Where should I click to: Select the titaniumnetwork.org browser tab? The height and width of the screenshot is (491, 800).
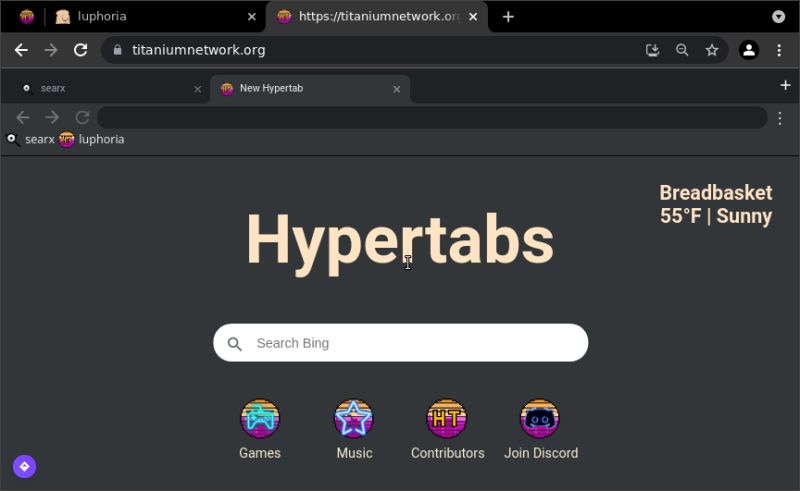pos(377,17)
